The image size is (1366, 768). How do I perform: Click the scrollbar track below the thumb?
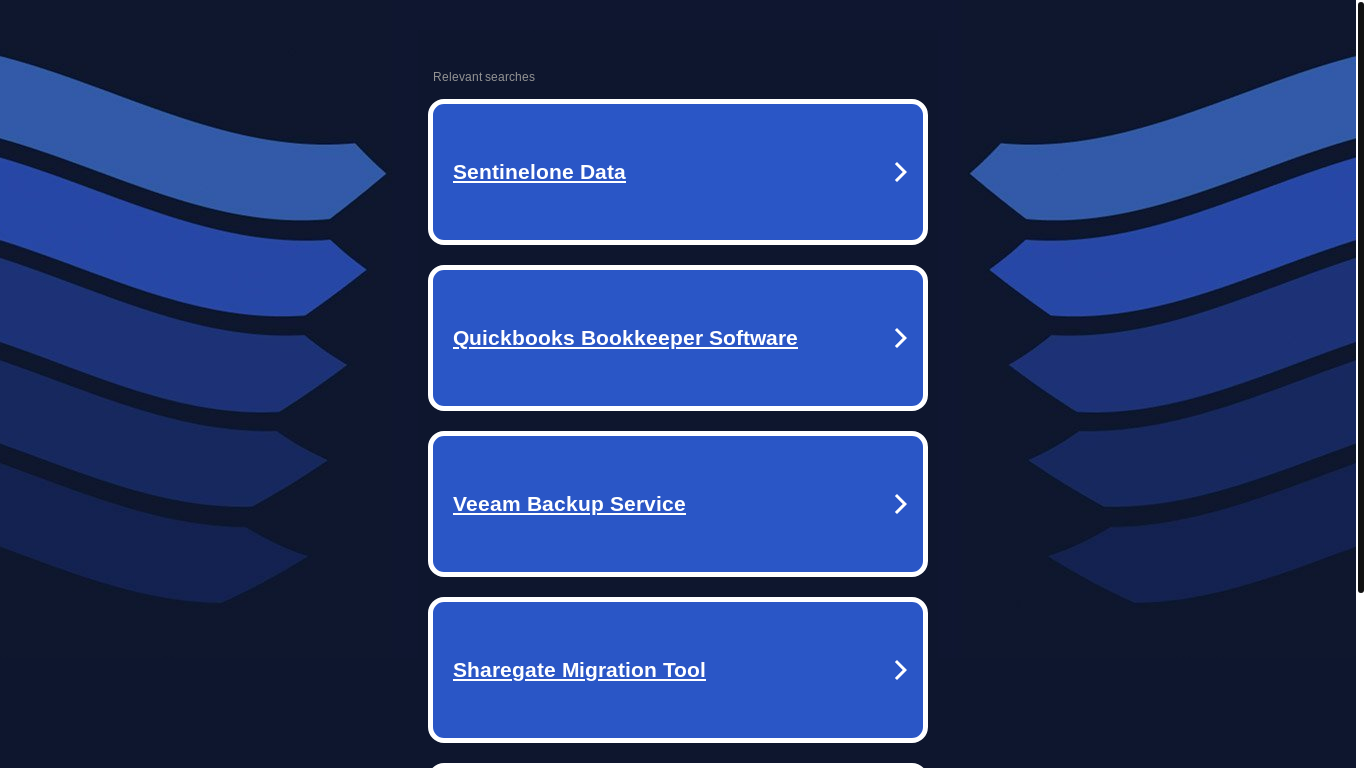point(1361,680)
